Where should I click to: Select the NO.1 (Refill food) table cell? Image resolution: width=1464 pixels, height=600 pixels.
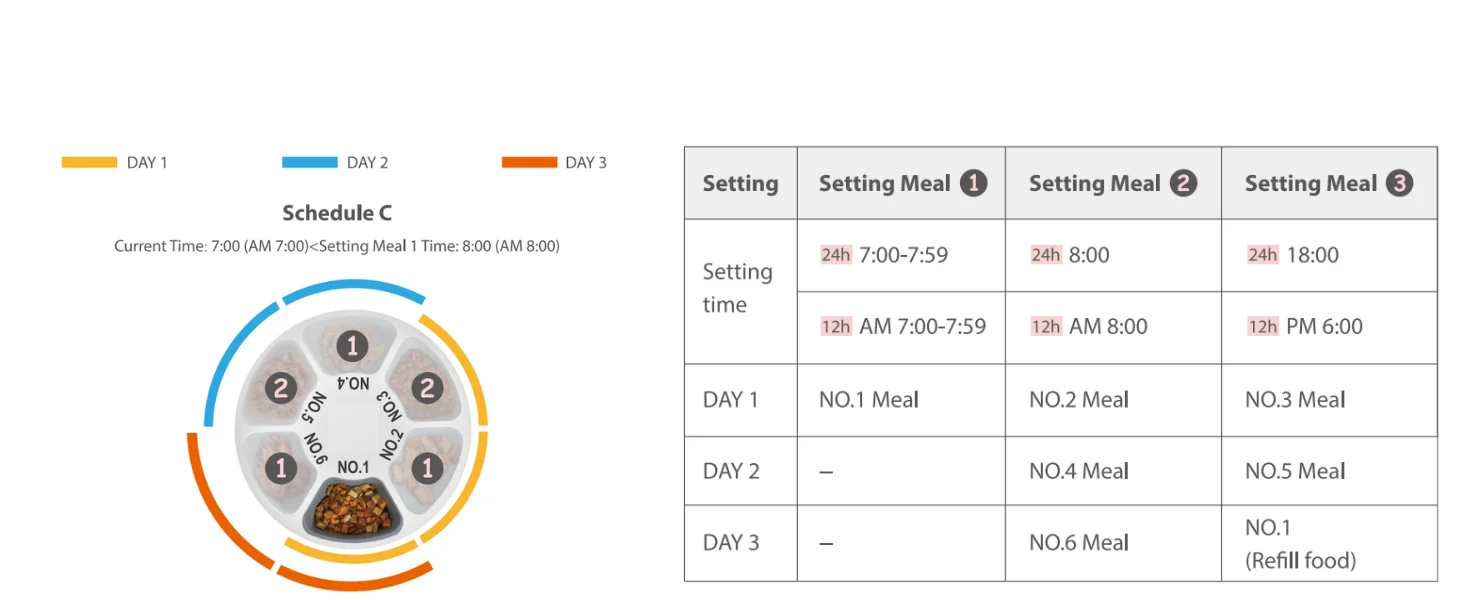coord(1328,543)
